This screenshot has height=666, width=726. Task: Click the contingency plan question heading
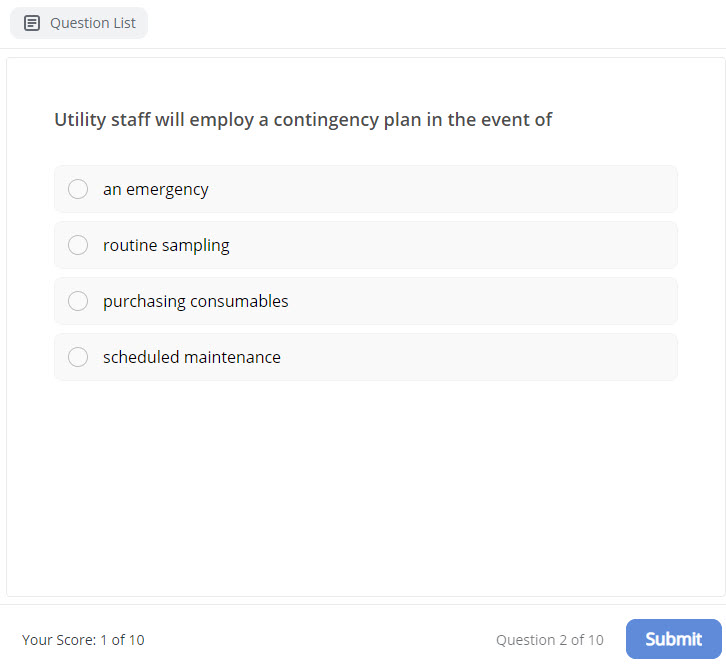[303, 120]
